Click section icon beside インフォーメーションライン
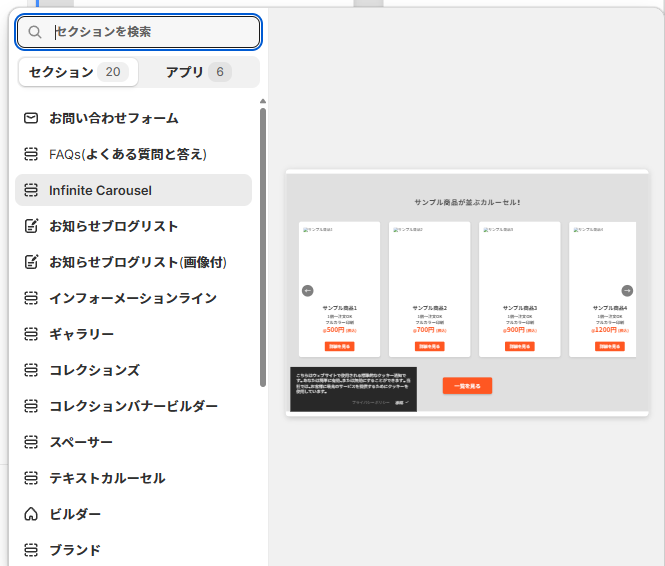The width and height of the screenshot is (665, 566). (x=31, y=298)
